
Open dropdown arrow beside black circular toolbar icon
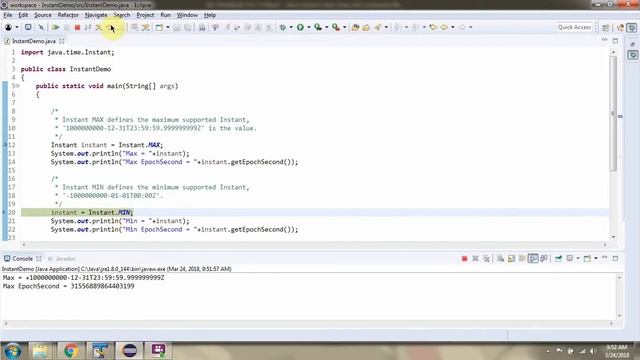[17, 27]
